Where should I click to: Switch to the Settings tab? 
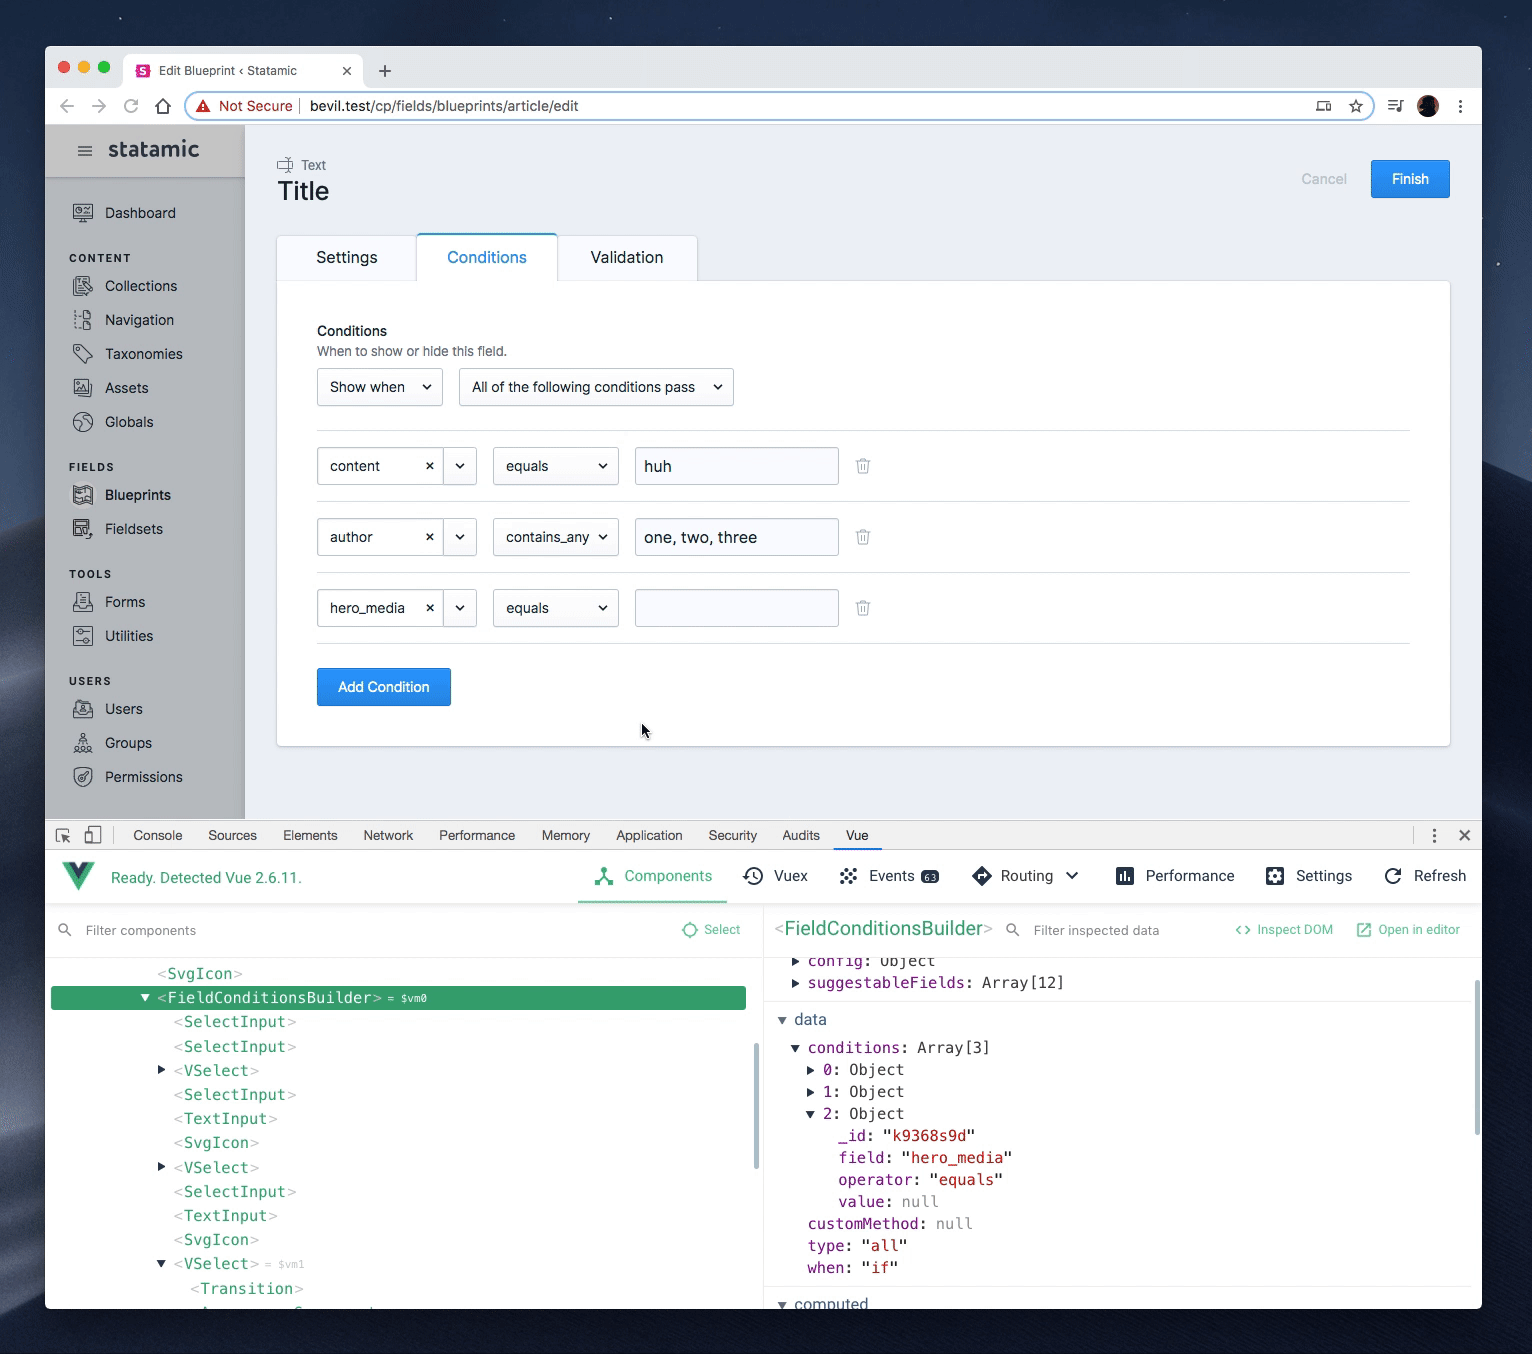tap(347, 258)
